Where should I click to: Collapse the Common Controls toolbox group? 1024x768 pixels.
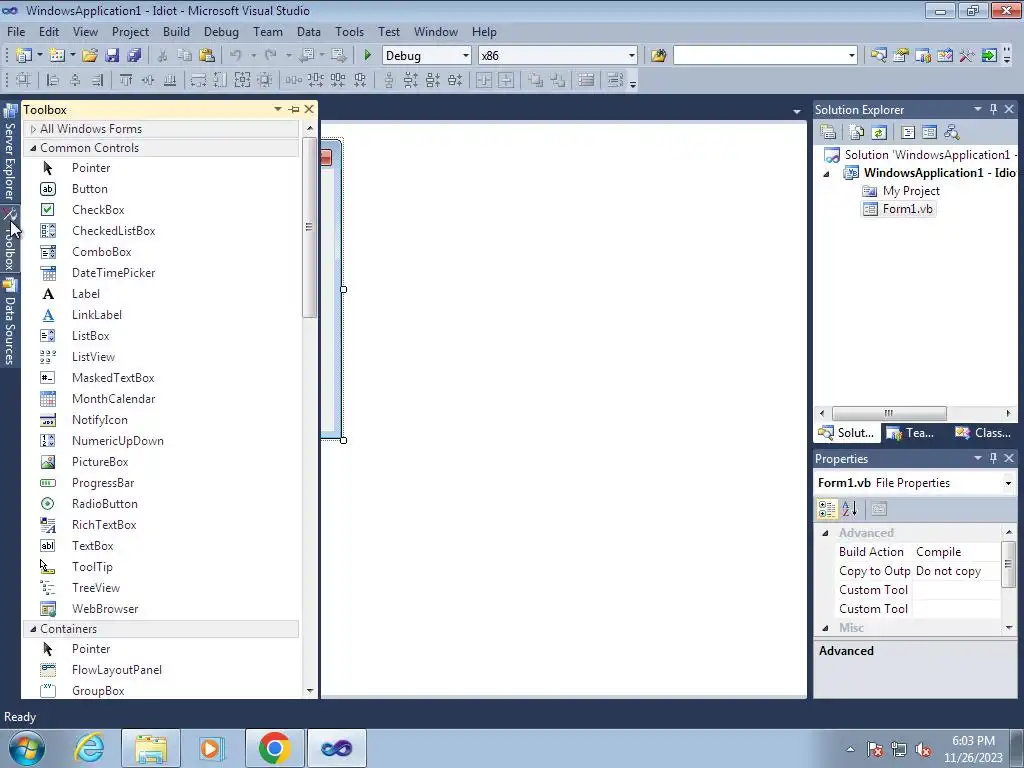click(x=33, y=148)
